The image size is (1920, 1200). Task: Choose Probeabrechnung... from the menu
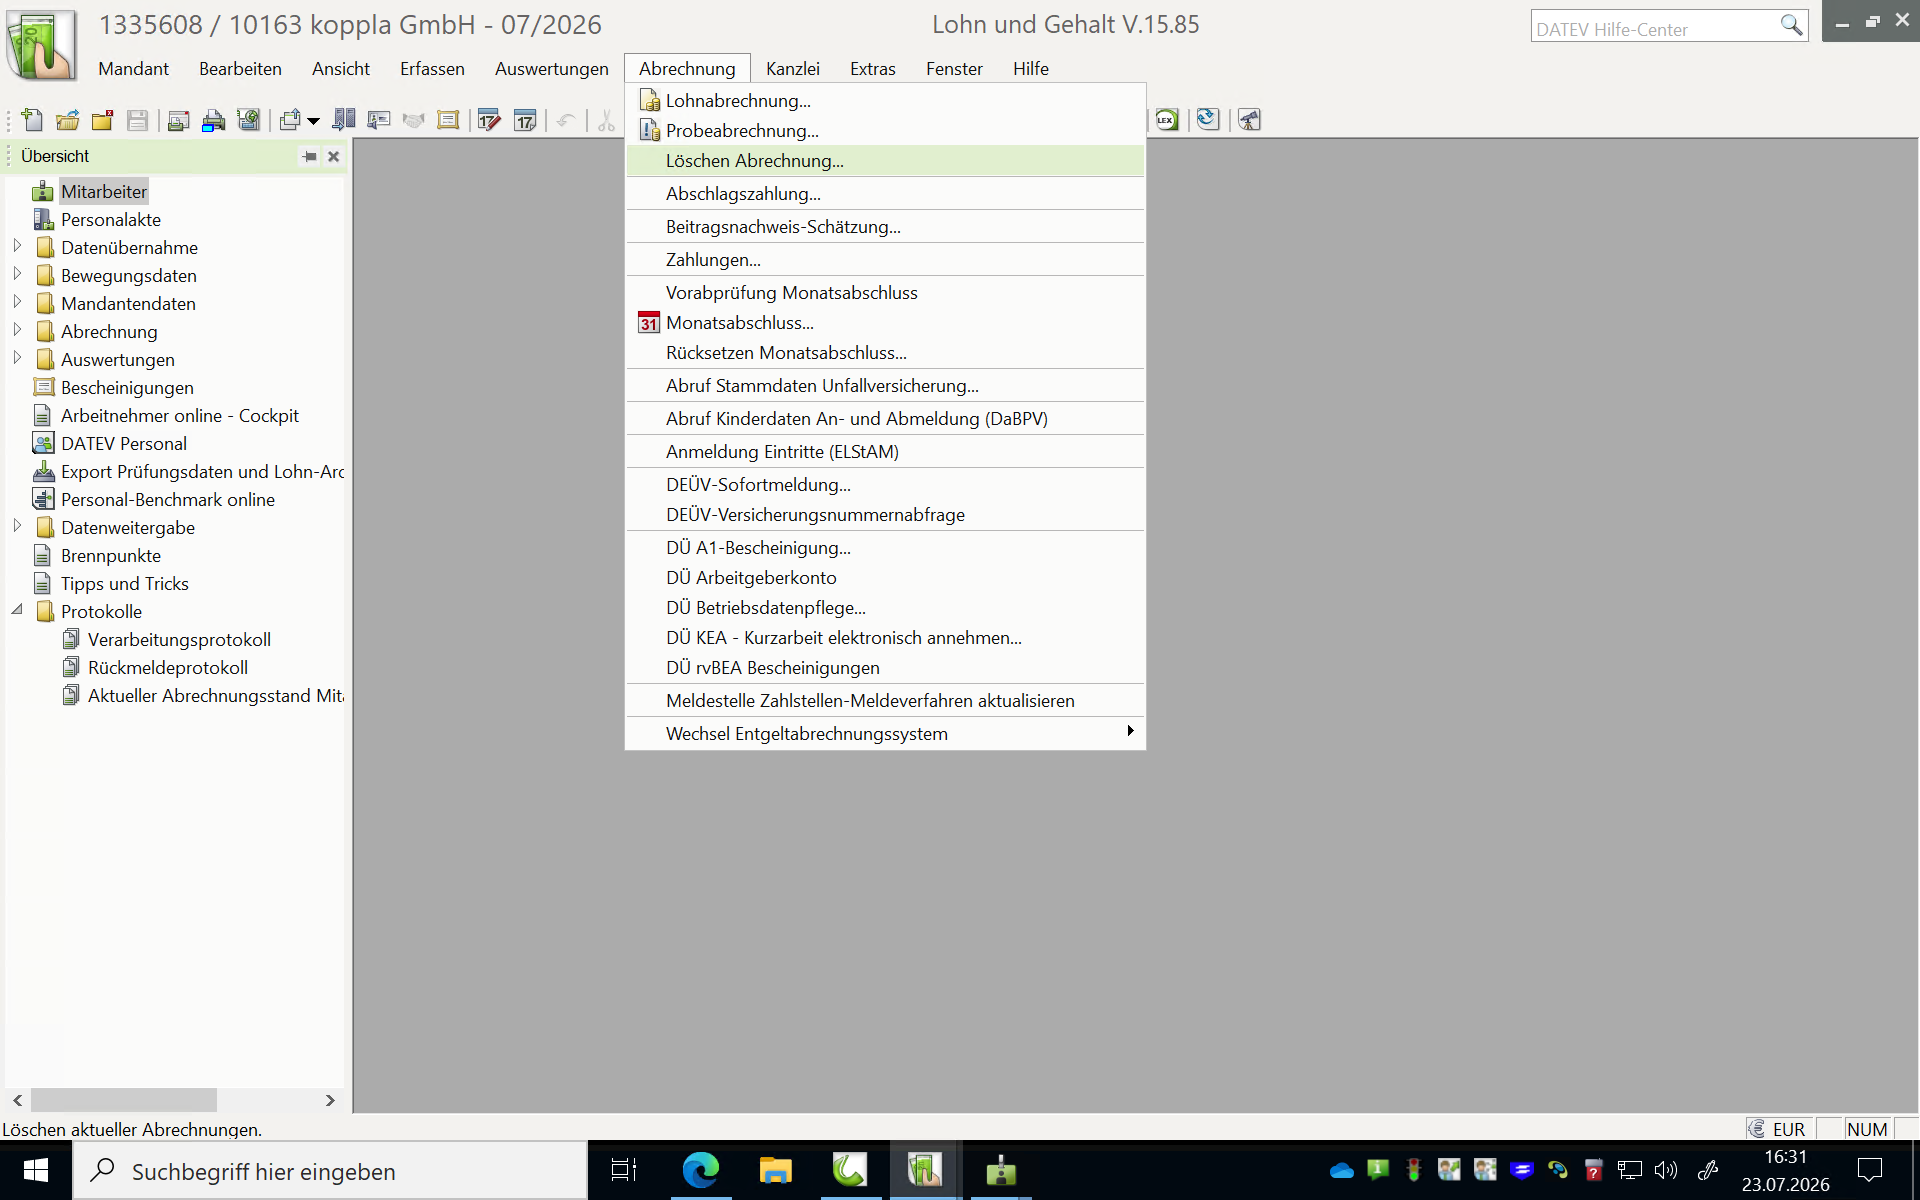point(885,131)
